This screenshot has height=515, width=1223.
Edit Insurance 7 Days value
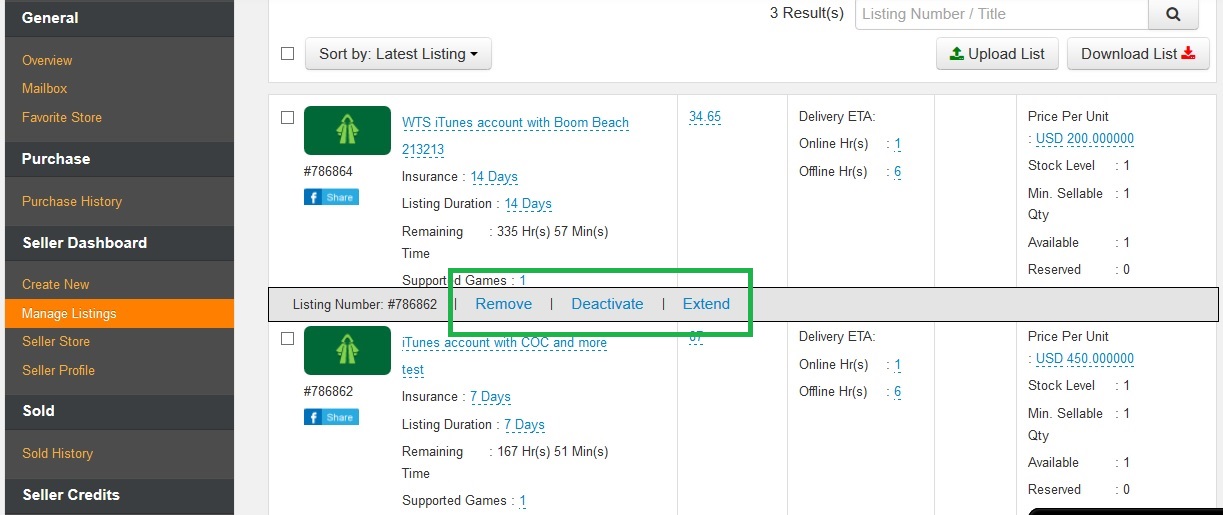[x=491, y=397]
